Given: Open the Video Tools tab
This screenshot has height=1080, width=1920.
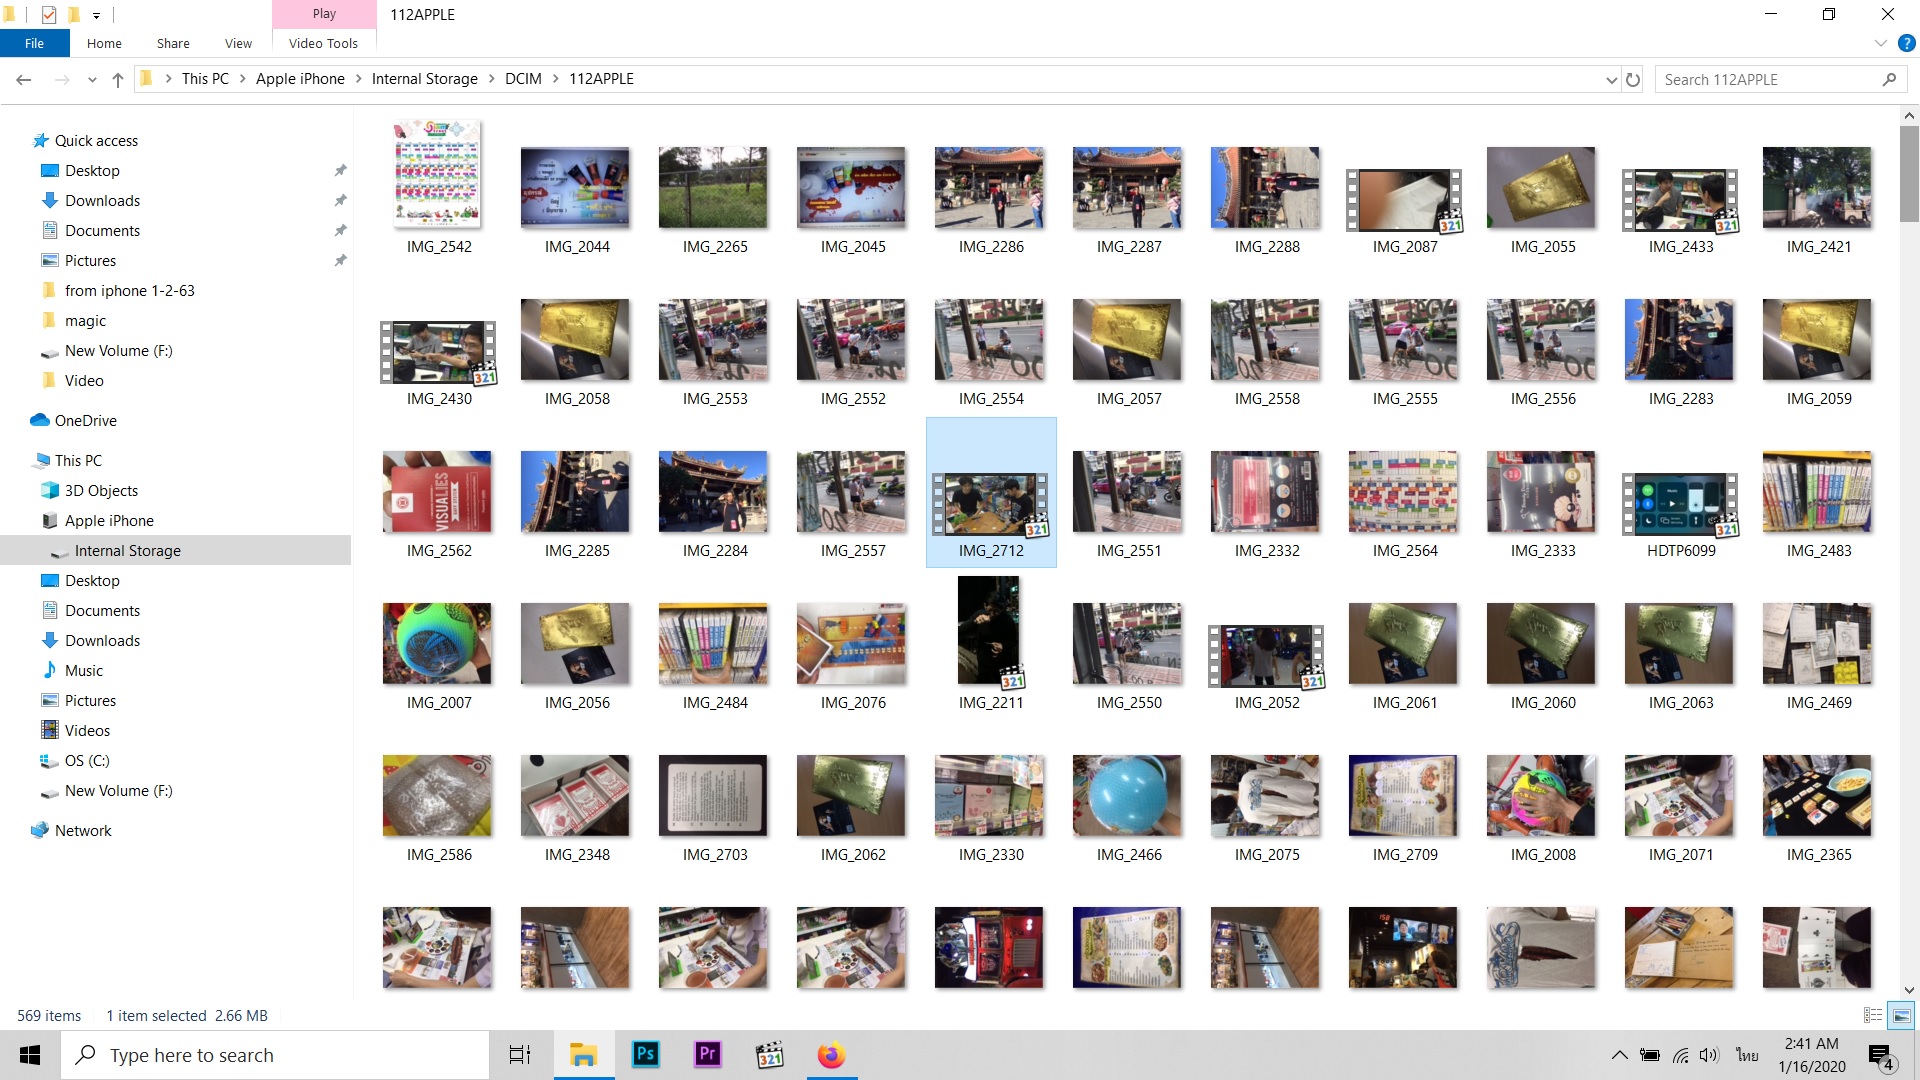Looking at the screenshot, I should pyautogui.click(x=323, y=43).
